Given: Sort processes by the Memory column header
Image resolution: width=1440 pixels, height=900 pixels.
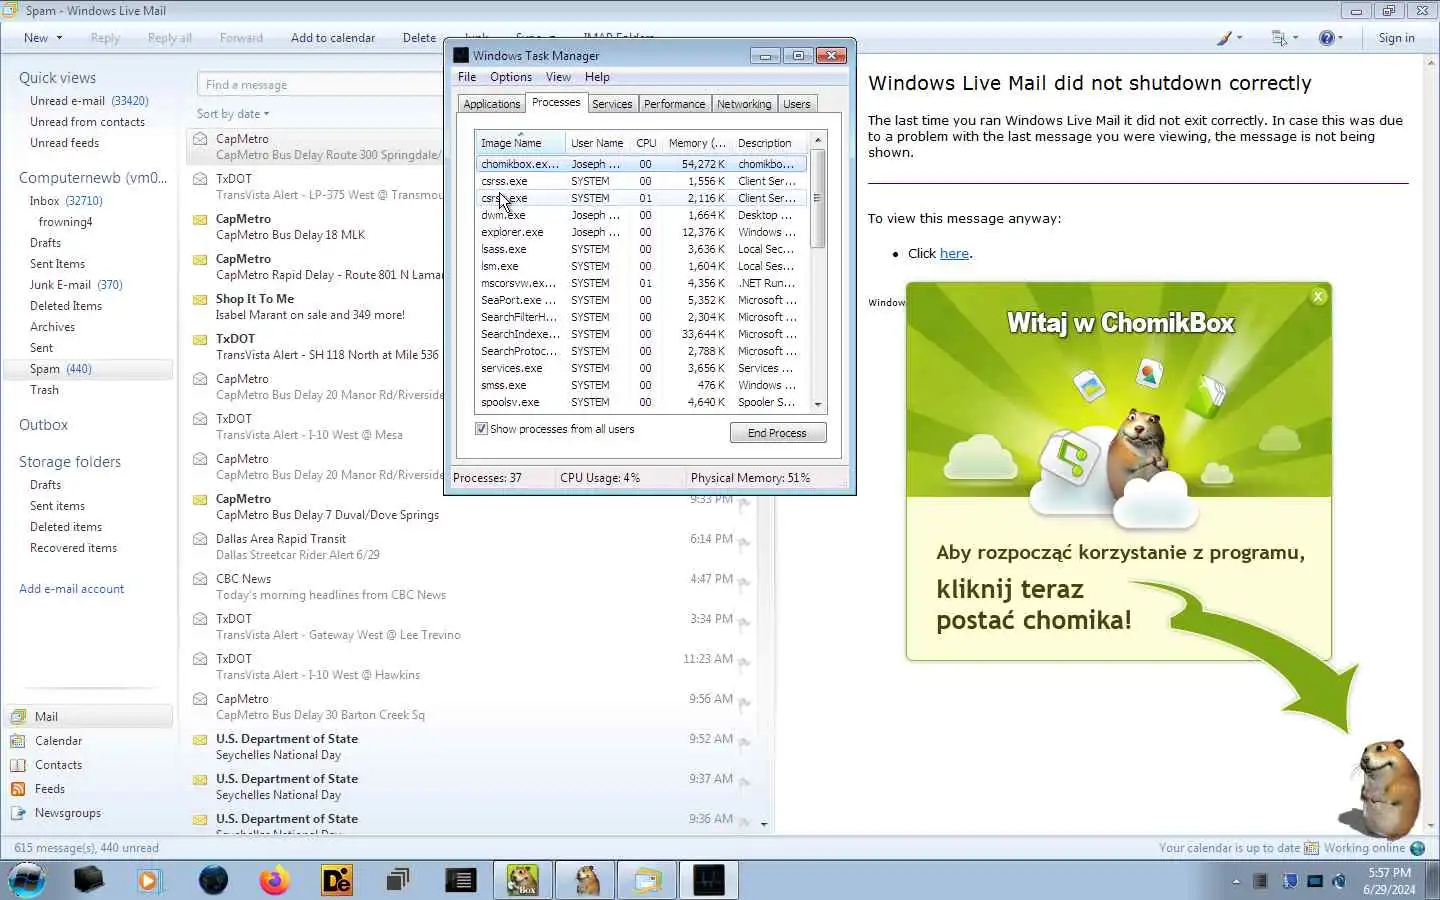Looking at the screenshot, I should tap(697, 143).
